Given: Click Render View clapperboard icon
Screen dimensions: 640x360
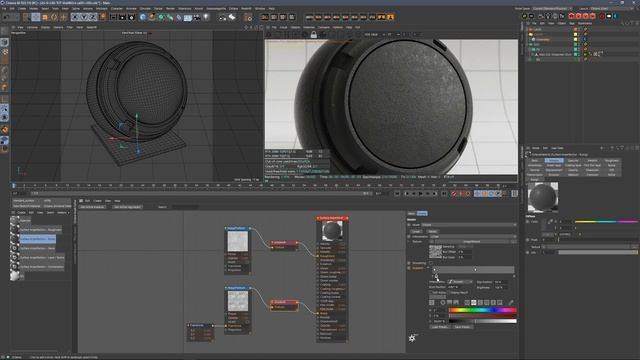Looking at the screenshot, I should [x=113, y=17].
